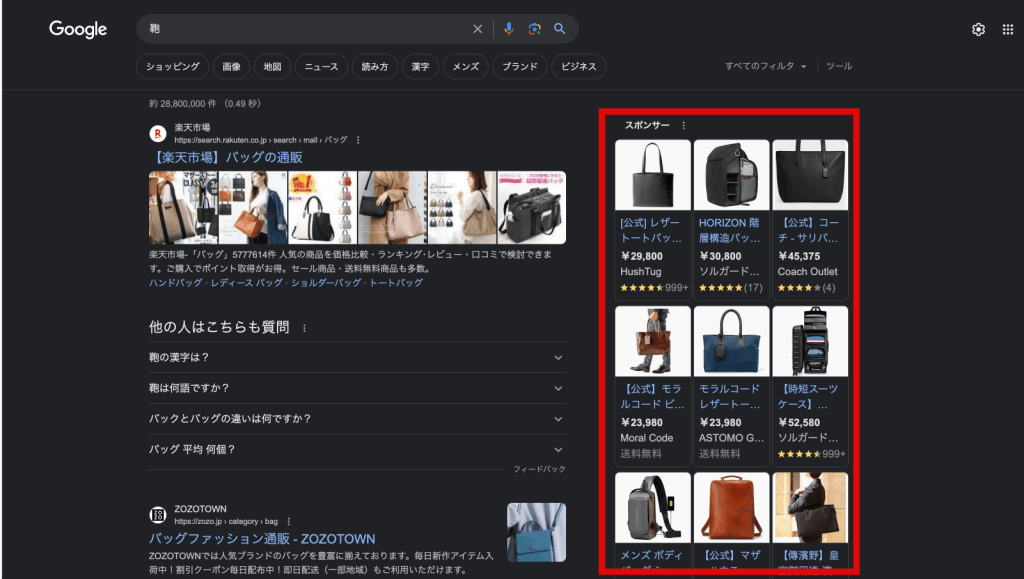The height and width of the screenshot is (579, 1024).
Task: Open 【傳濱野】 black bag ad
Action: [810, 520]
